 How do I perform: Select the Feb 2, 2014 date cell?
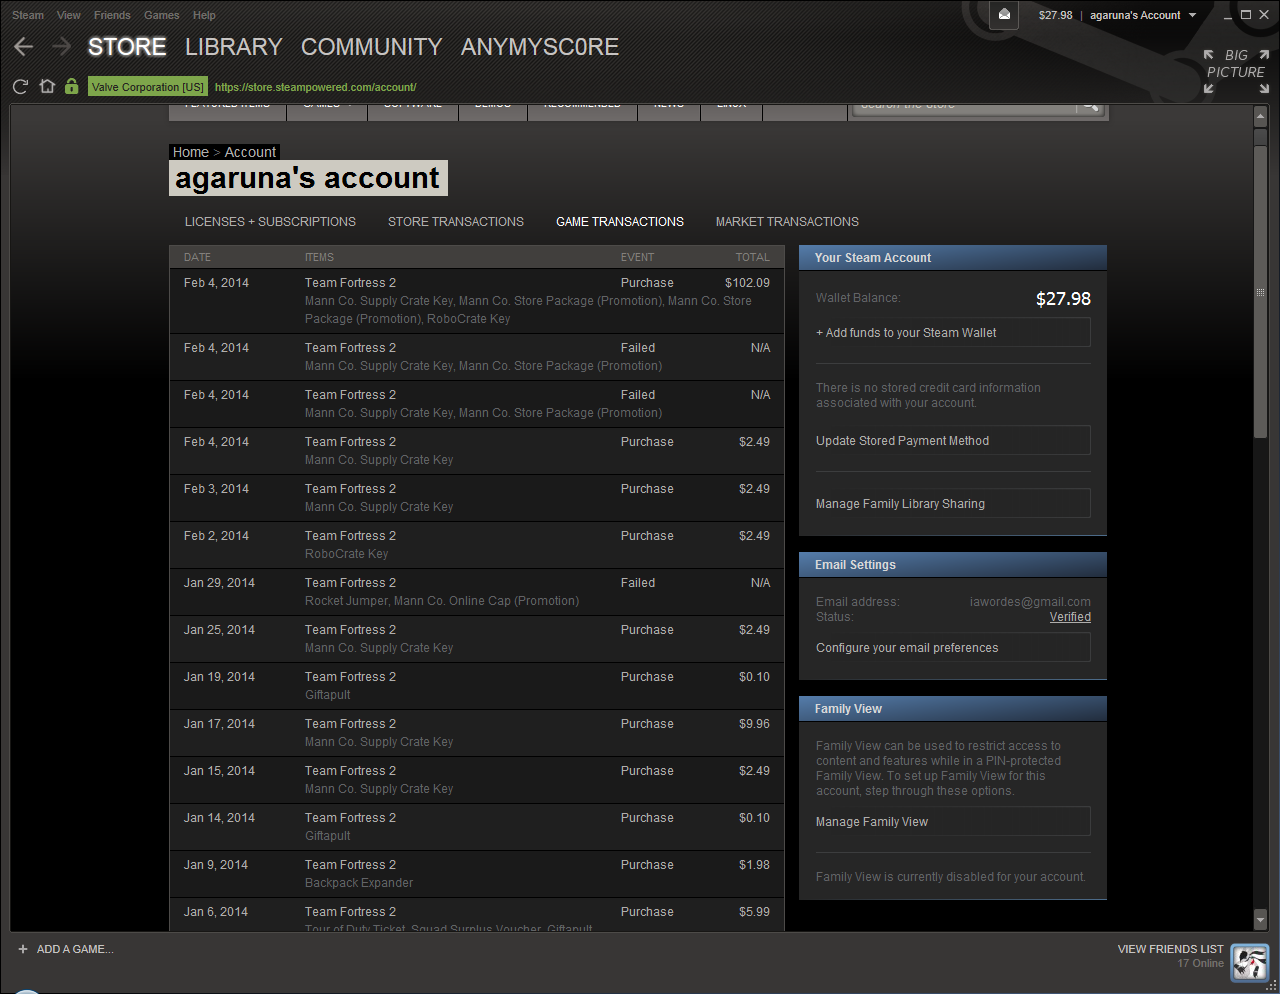click(x=216, y=536)
